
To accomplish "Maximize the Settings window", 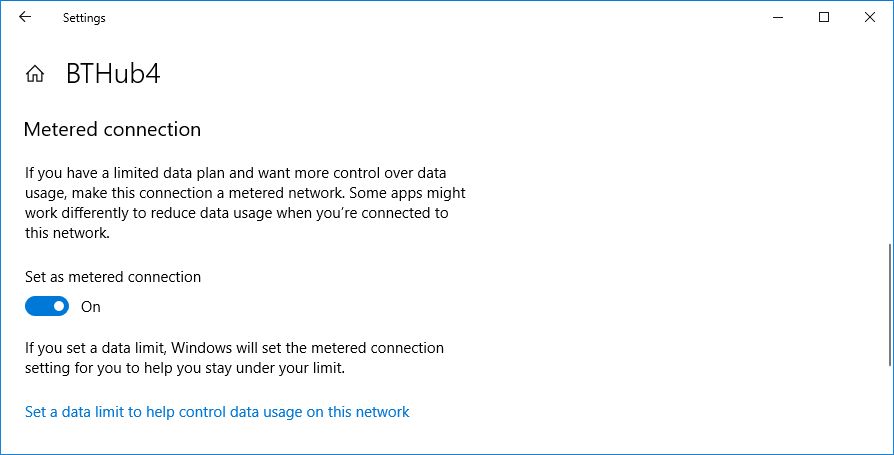I will click(x=824, y=17).
